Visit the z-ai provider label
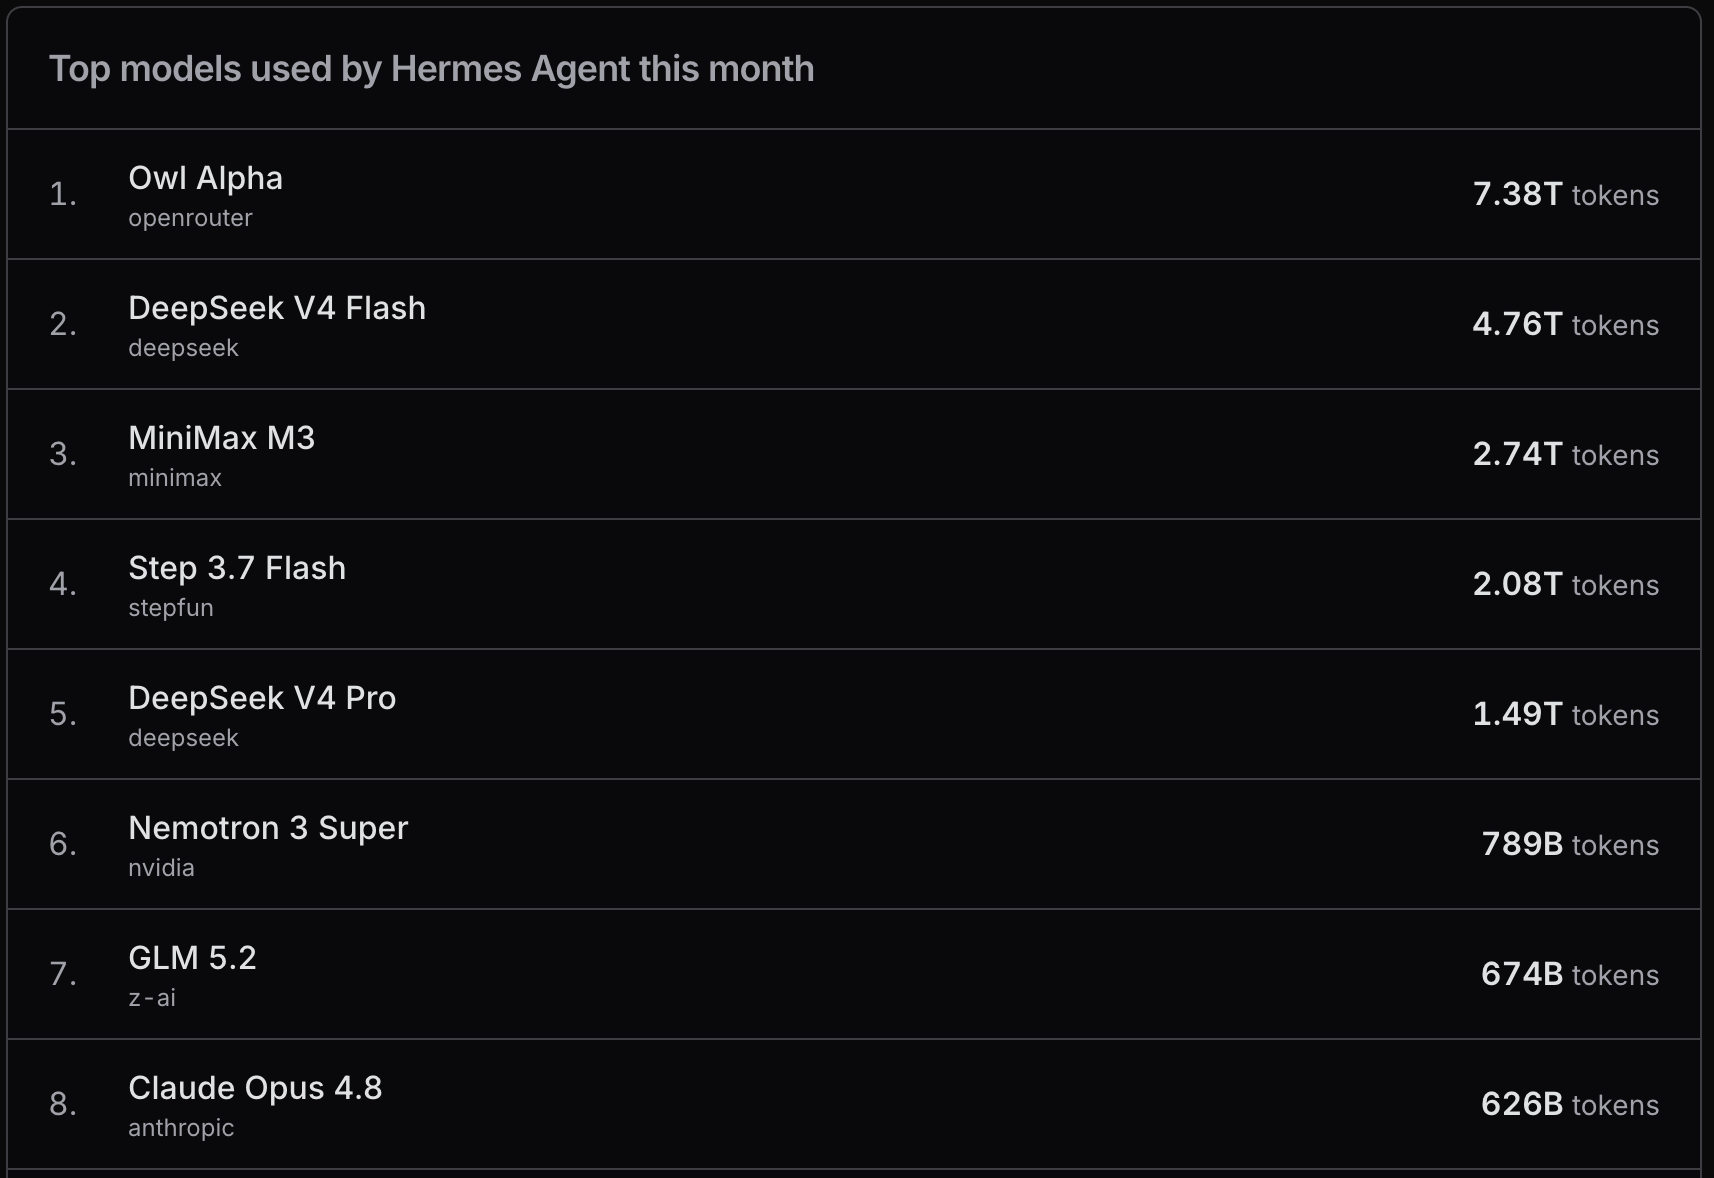1714x1178 pixels. pyautogui.click(x=152, y=998)
